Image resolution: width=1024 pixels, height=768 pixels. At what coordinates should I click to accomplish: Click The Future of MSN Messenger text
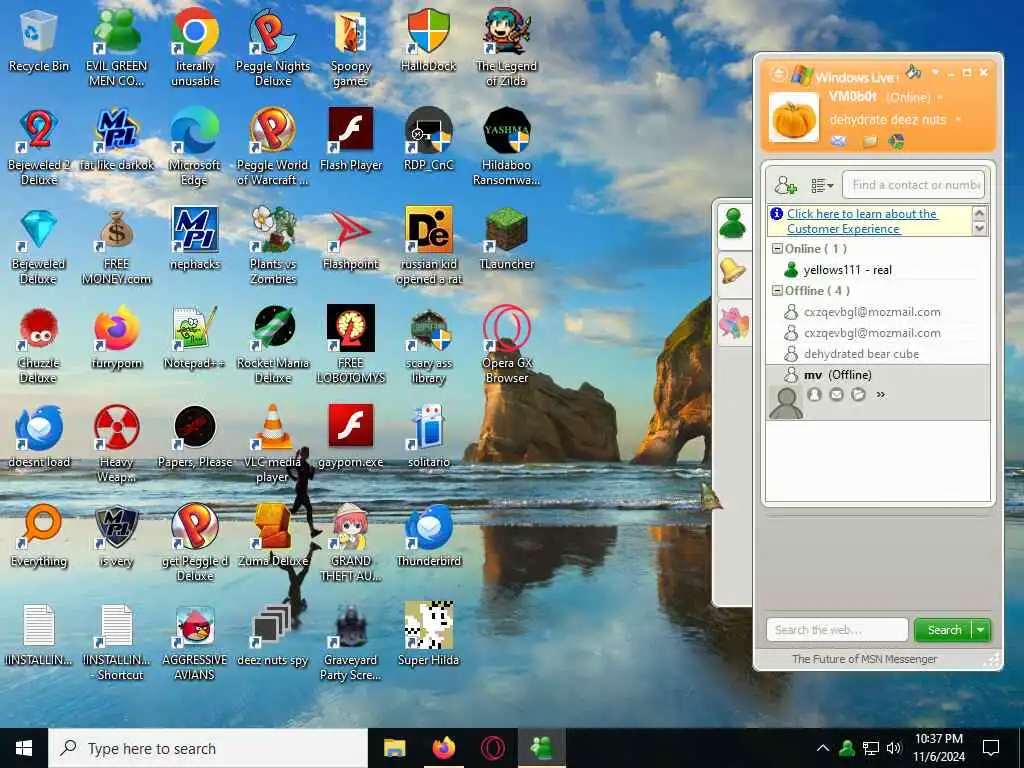point(864,659)
